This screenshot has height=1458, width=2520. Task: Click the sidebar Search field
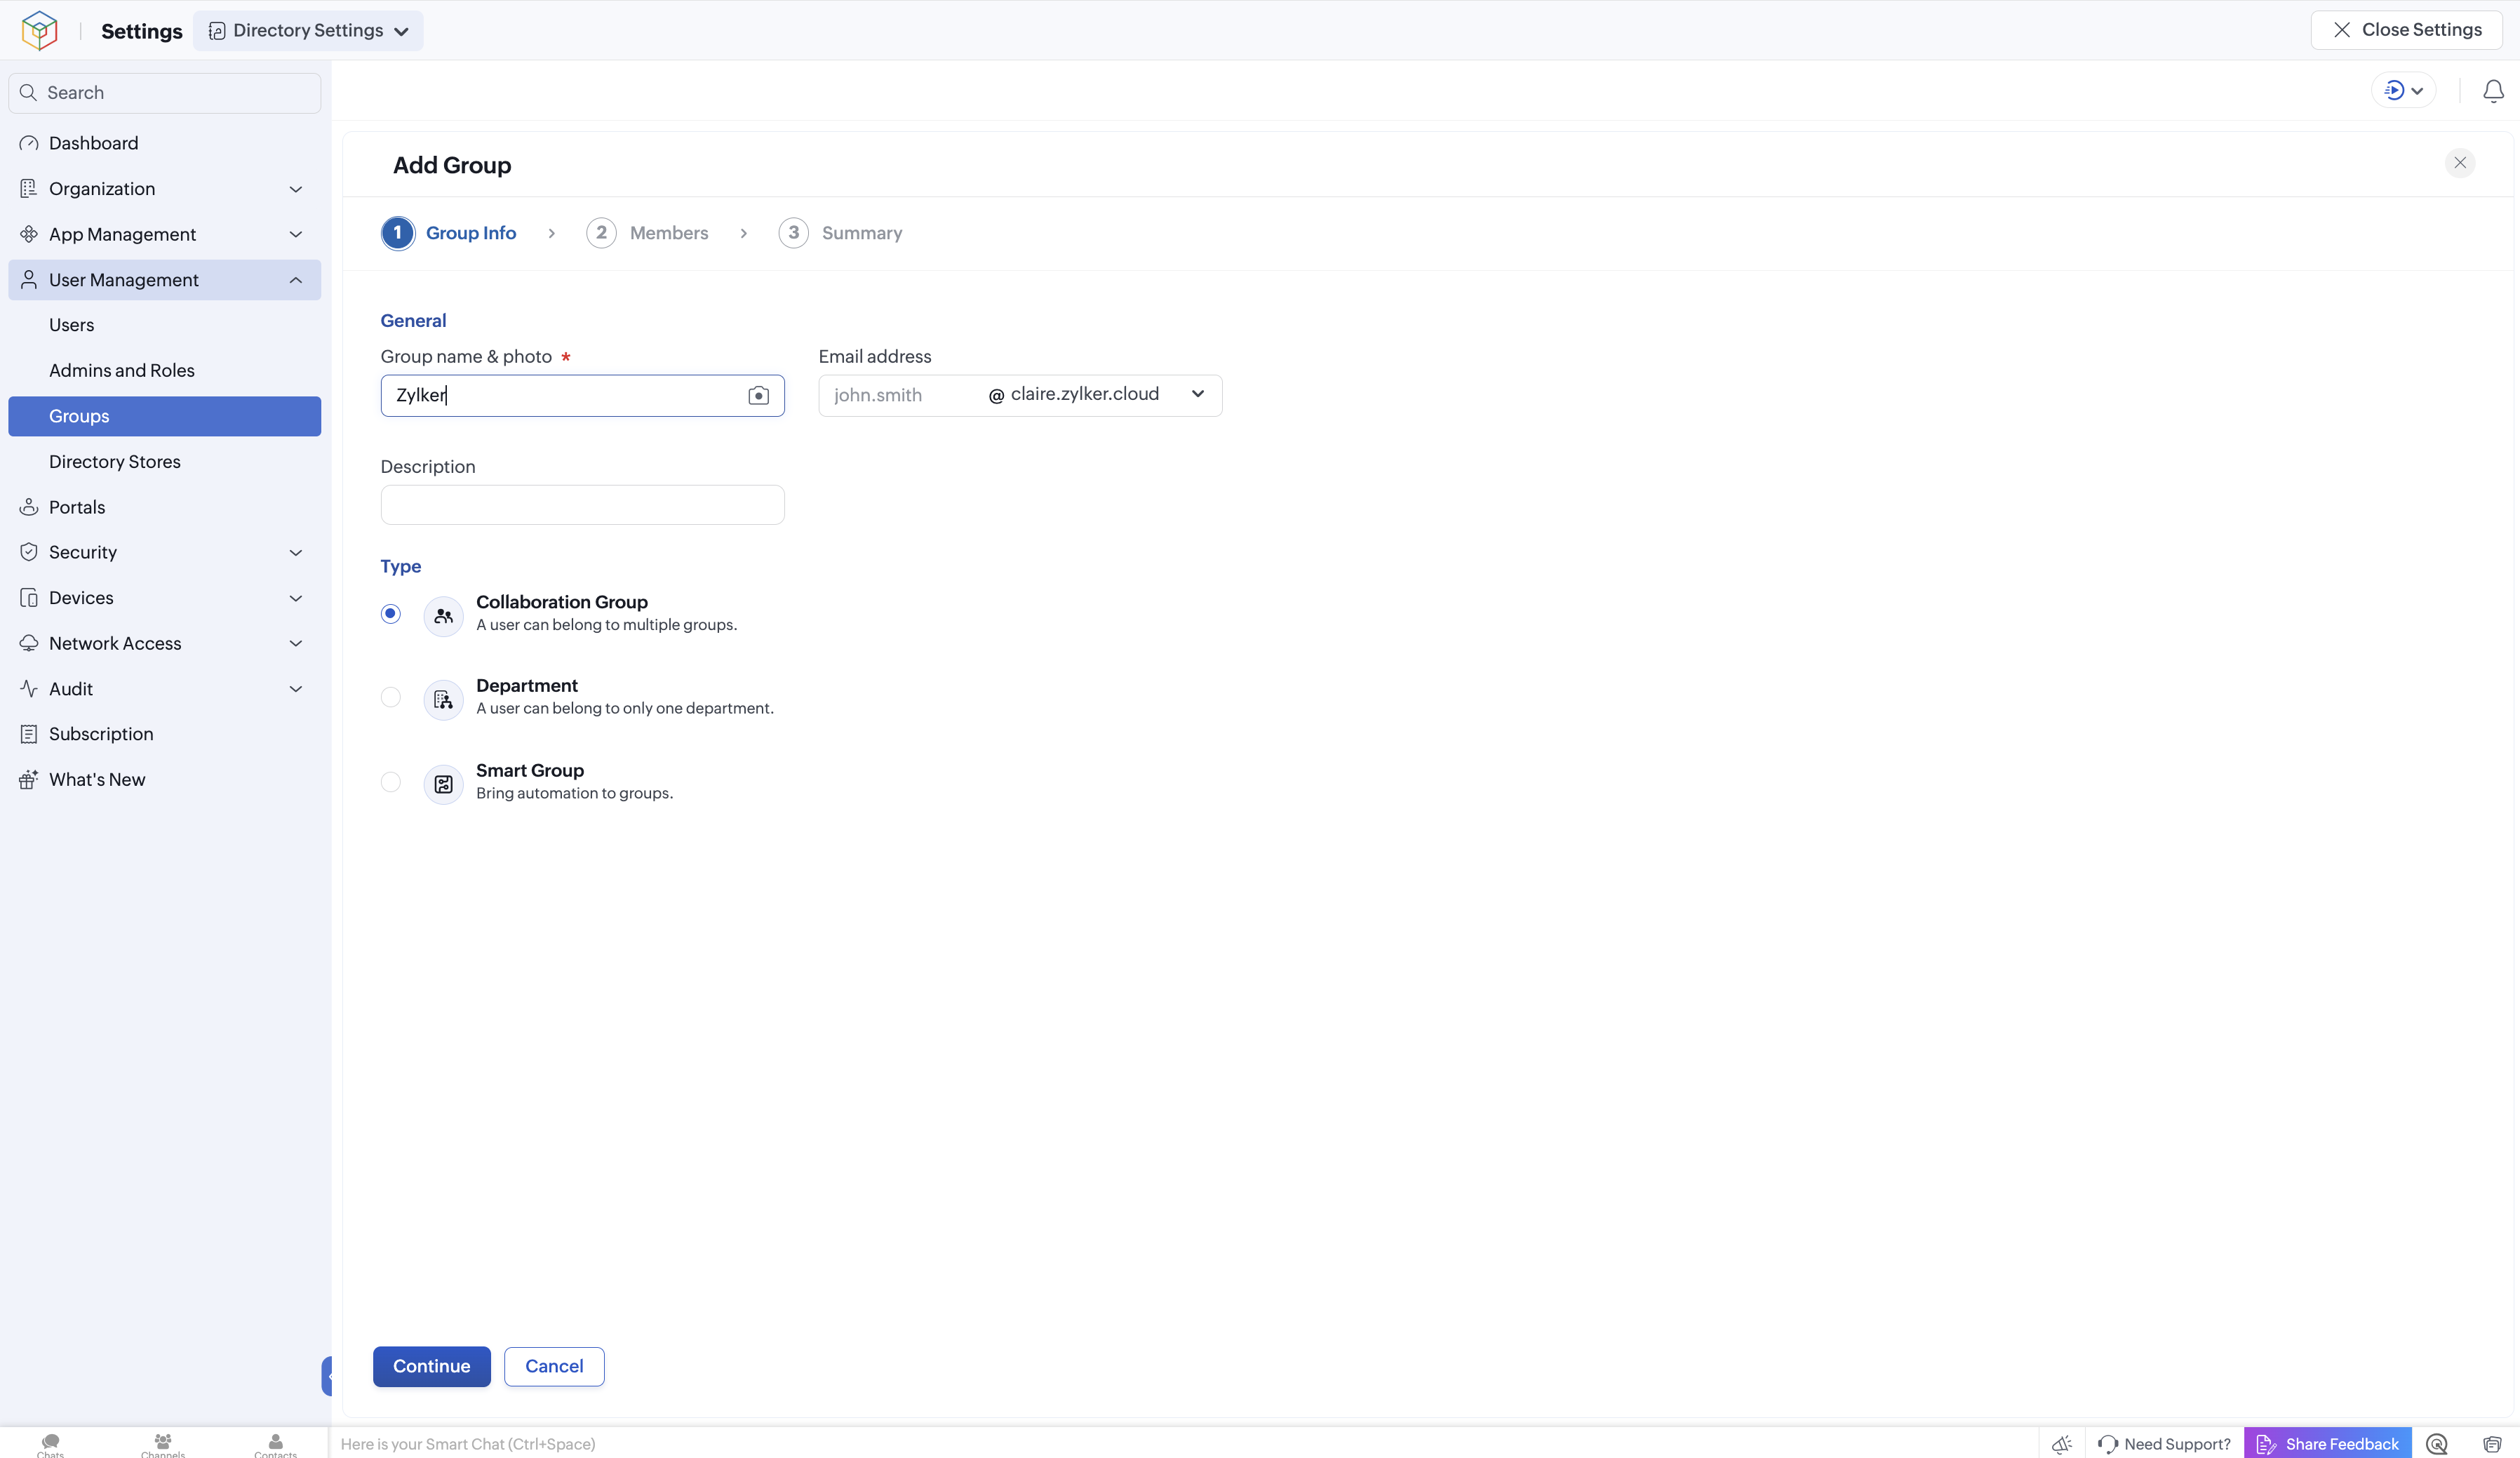(x=165, y=93)
